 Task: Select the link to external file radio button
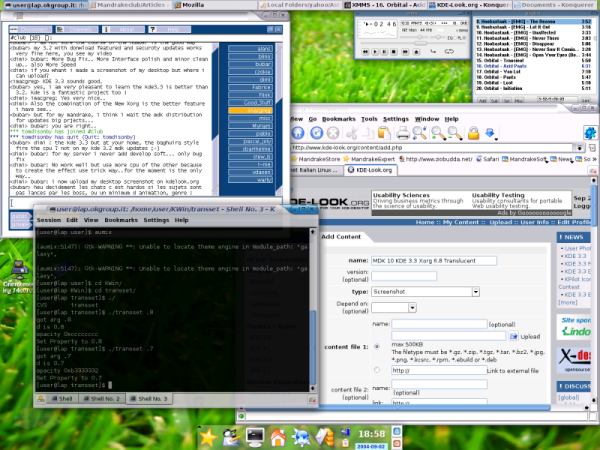coord(377,370)
